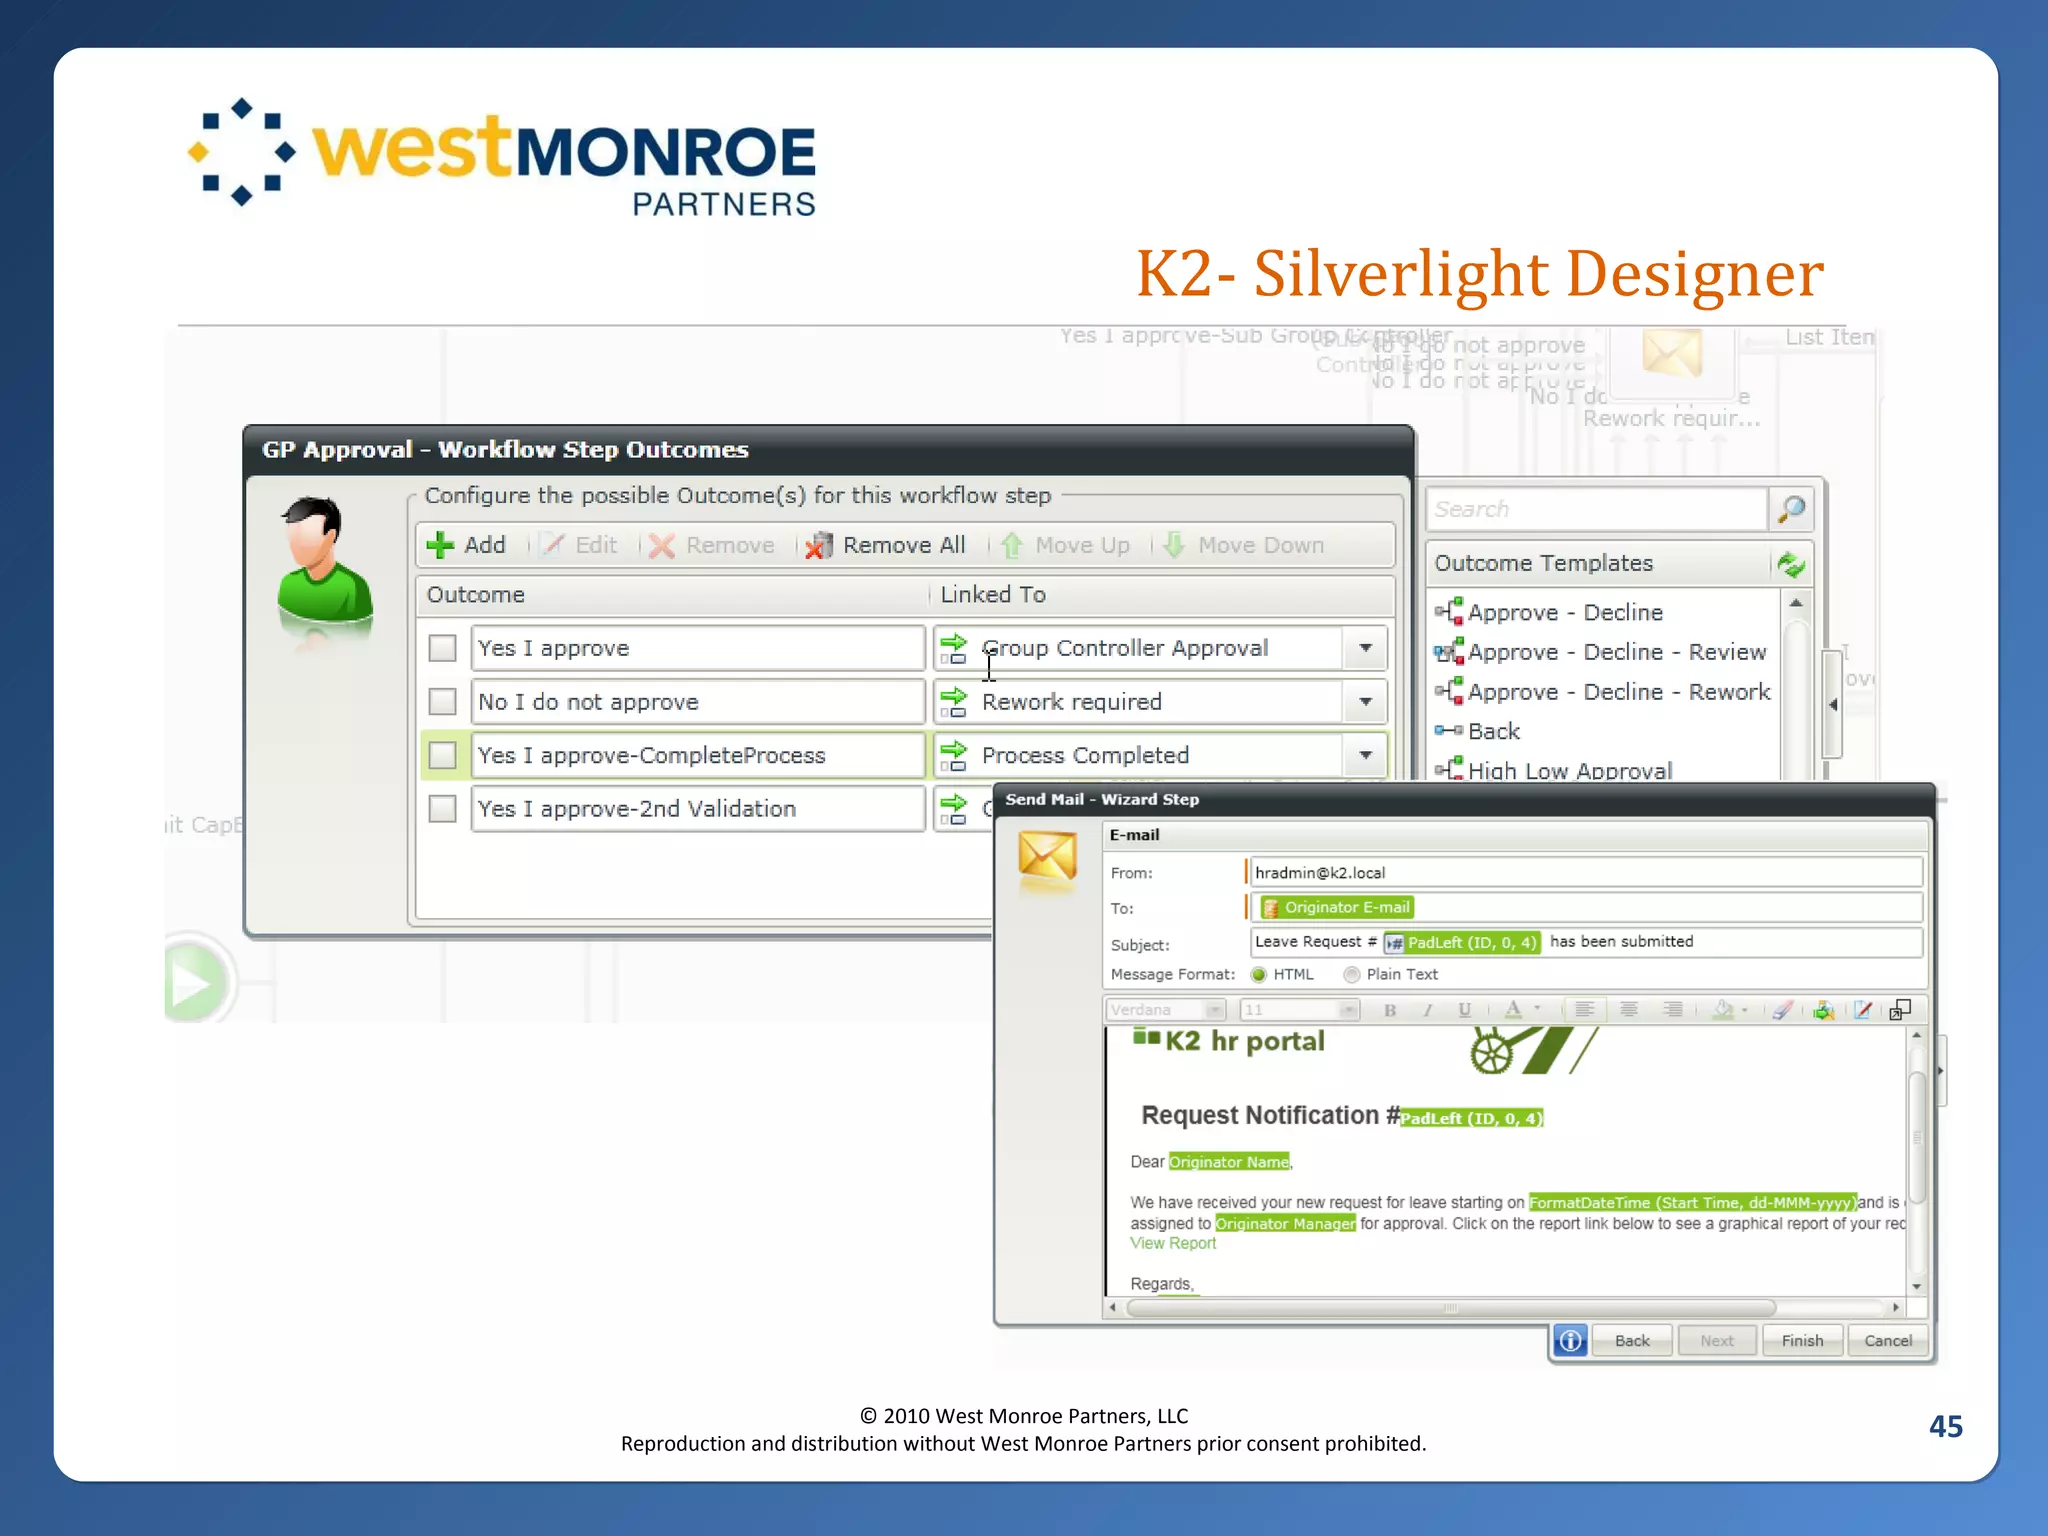Click the eraser clear formatting icon

1783,1010
